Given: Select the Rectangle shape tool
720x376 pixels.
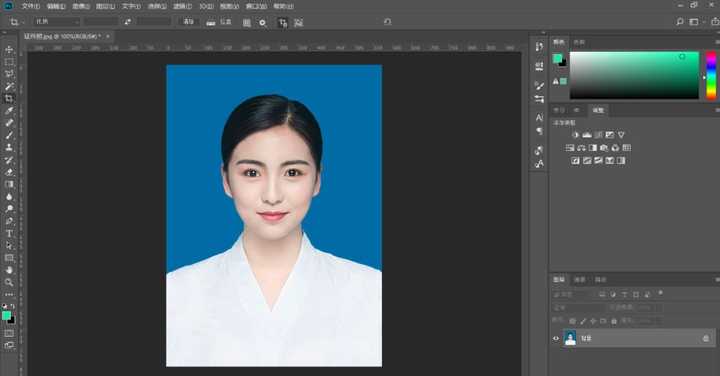Looking at the screenshot, I should (x=9, y=258).
